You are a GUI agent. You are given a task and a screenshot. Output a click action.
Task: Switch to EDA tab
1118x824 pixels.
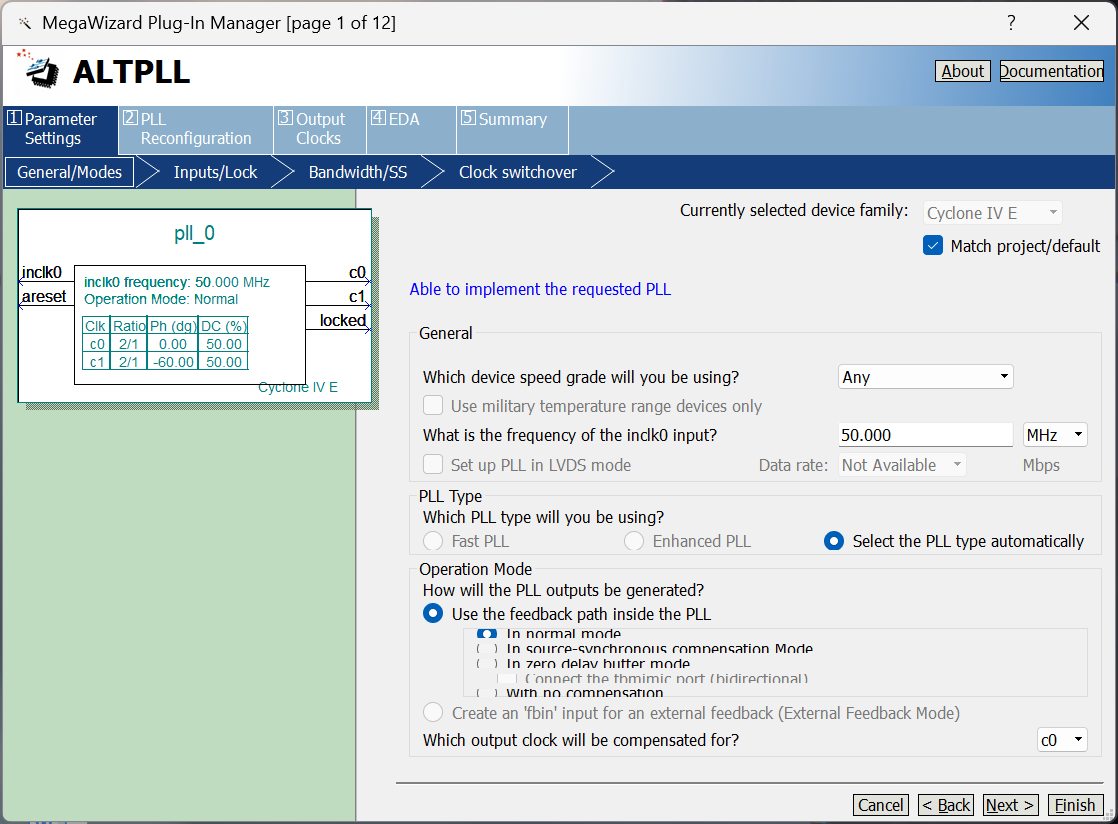coord(411,129)
